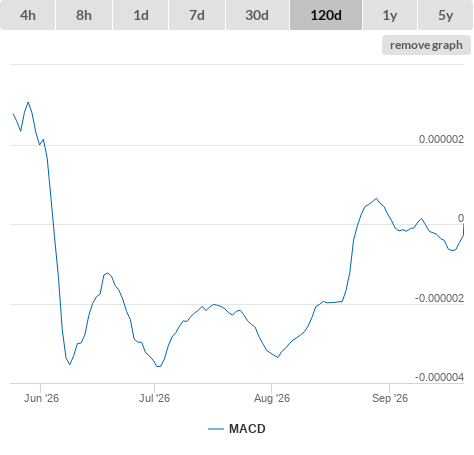Click the zero line y-axis label
Screen dimensions: 474x455
461,218
